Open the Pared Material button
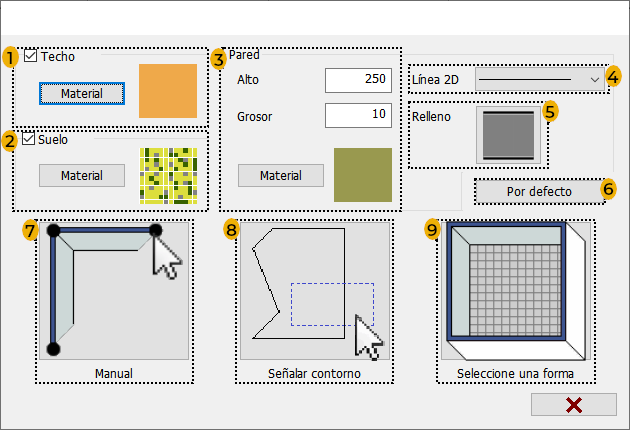Viewport: 630px width, 430px height. [281, 175]
